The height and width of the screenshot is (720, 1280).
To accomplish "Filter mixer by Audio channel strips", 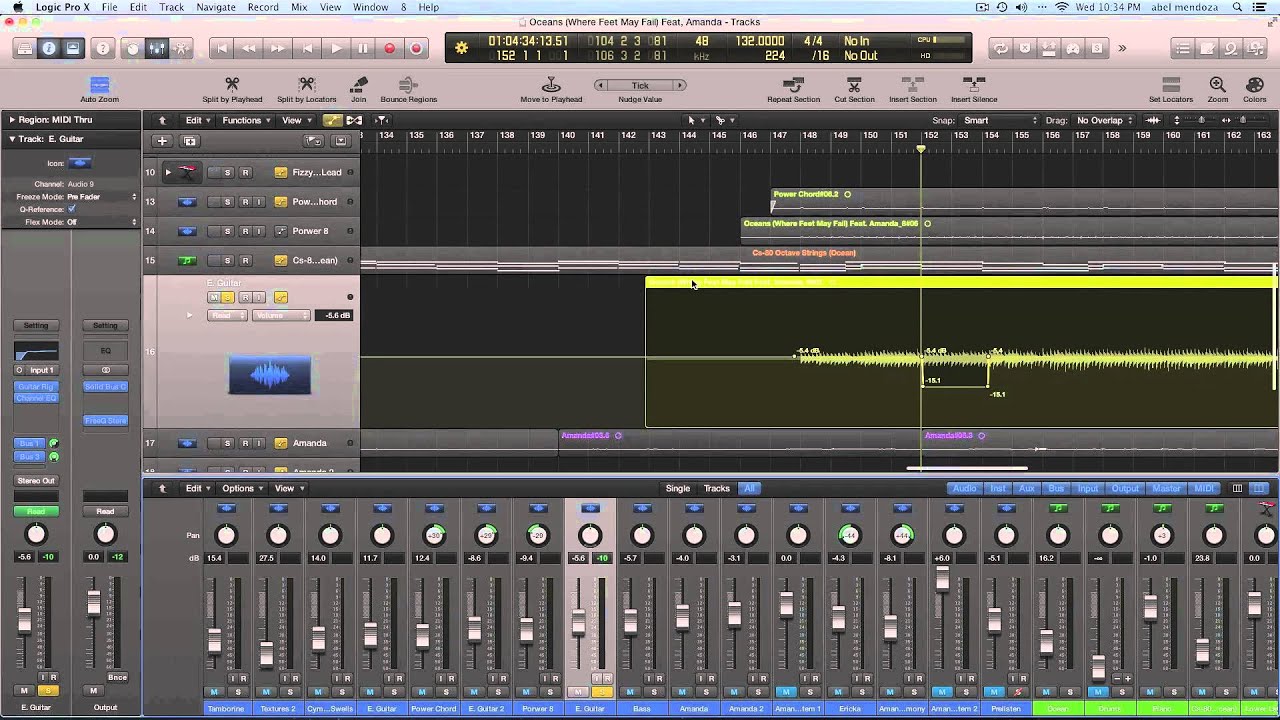I will coord(964,488).
